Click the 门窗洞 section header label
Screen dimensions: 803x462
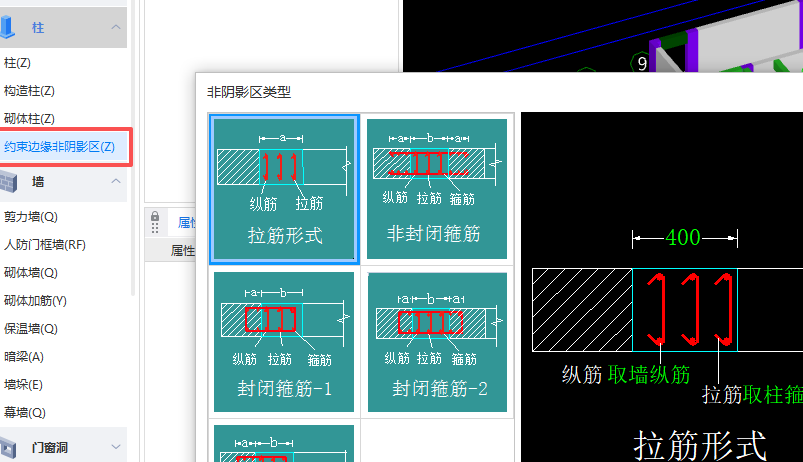pos(50,448)
